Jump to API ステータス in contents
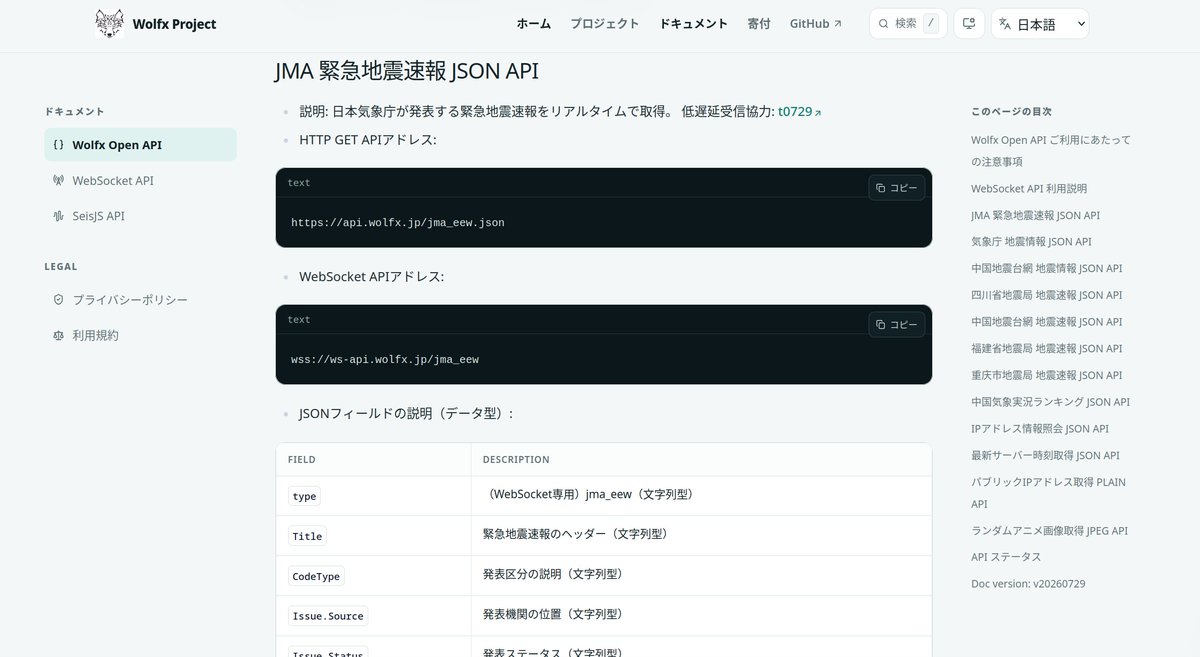Image resolution: width=1200 pixels, height=657 pixels. click(1006, 557)
